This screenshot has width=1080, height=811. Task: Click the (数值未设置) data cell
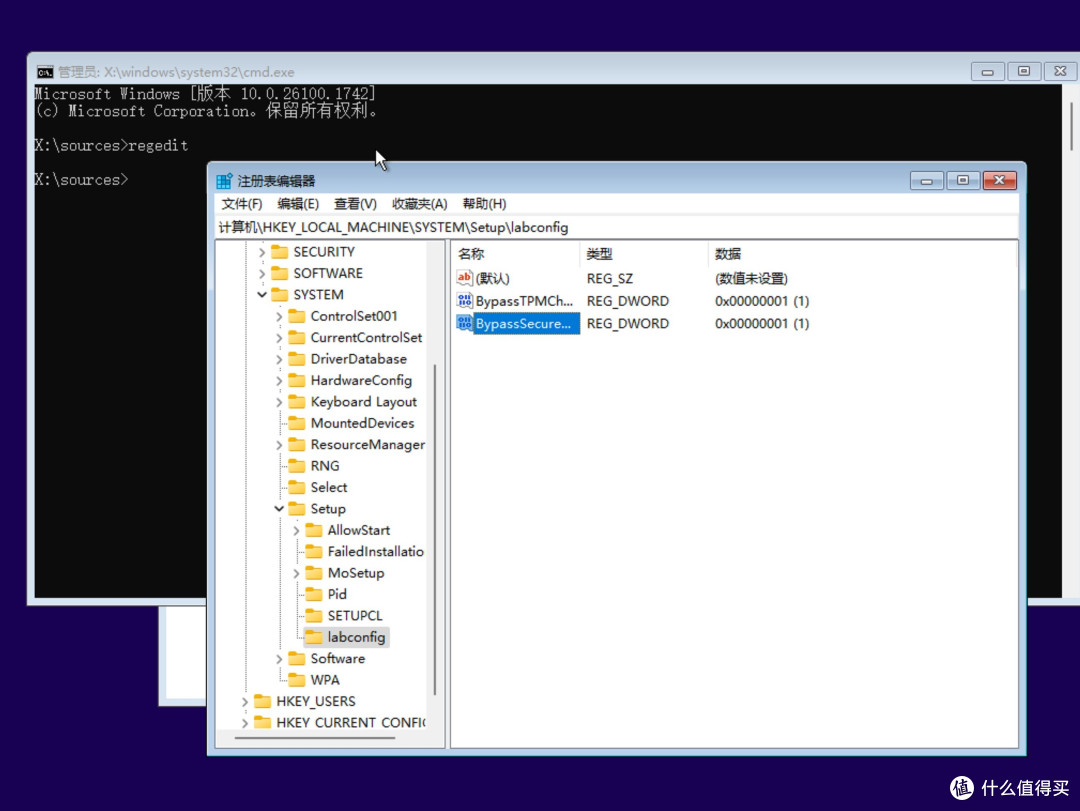pos(751,278)
